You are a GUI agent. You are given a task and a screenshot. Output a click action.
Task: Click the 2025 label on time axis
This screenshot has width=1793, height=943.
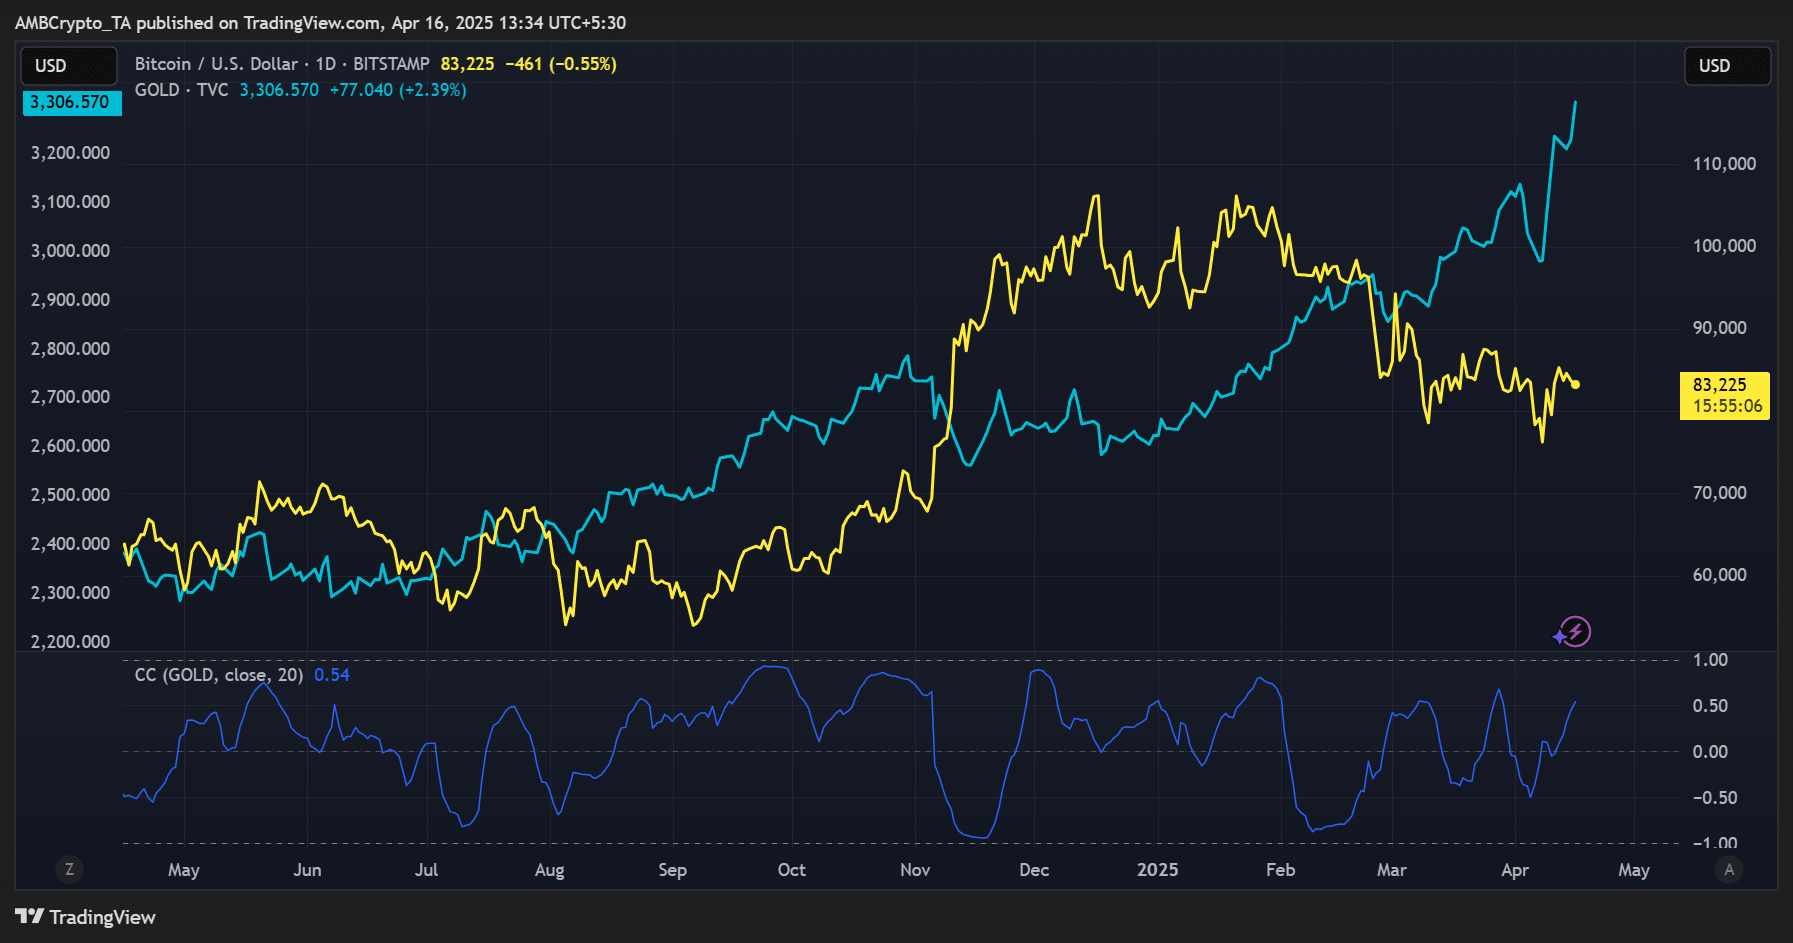point(1157,870)
